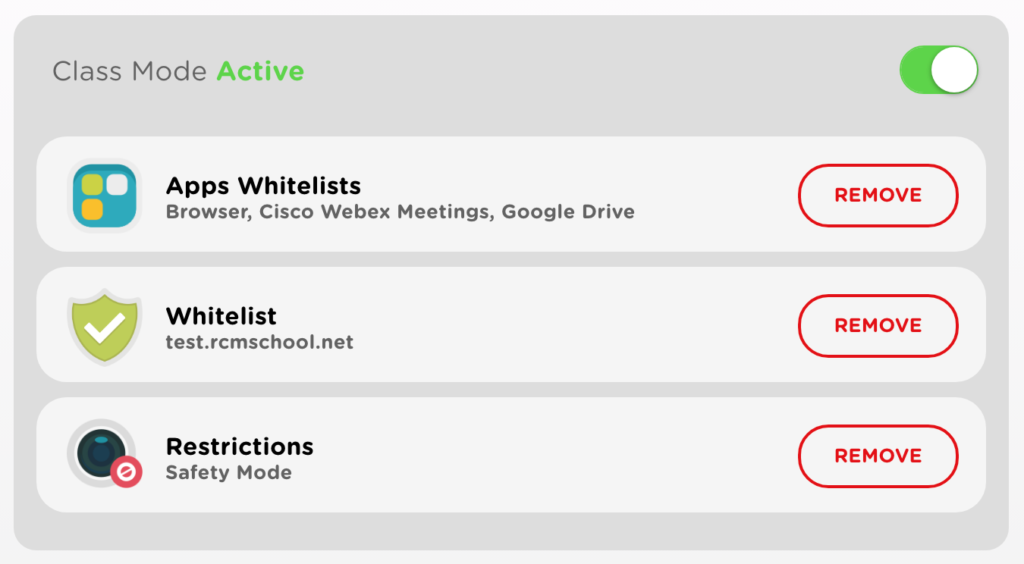
Task: Click the green Active status text
Action: (x=261, y=71)
